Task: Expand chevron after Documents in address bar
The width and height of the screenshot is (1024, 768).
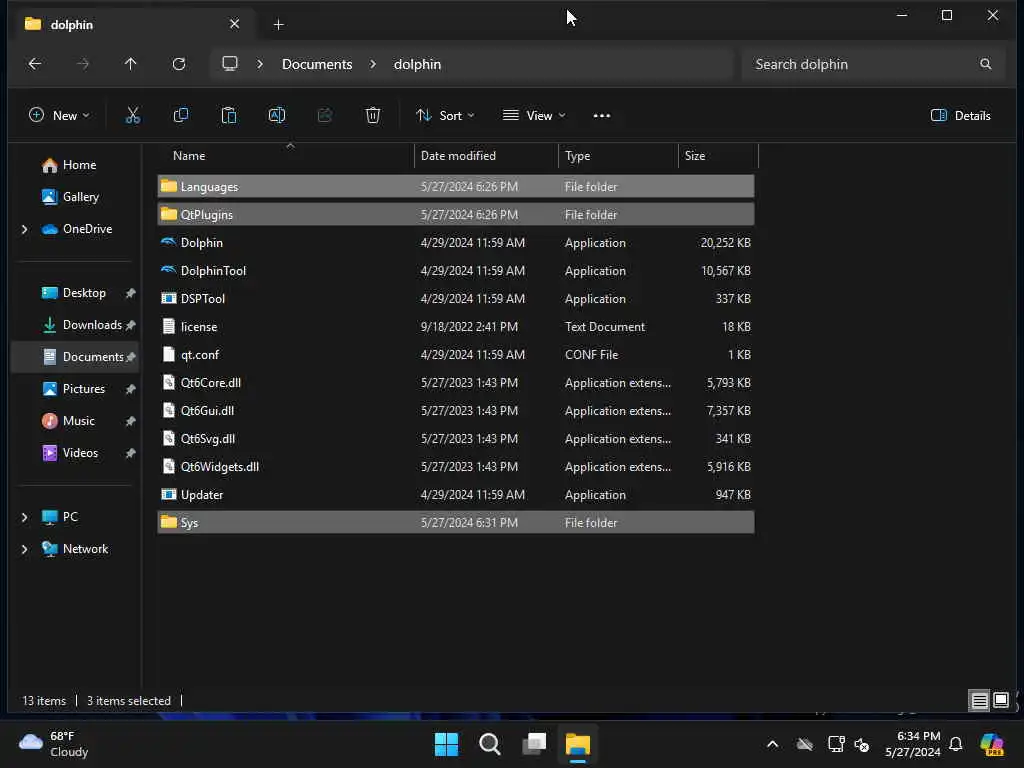Action: click(x=373, y=64)
